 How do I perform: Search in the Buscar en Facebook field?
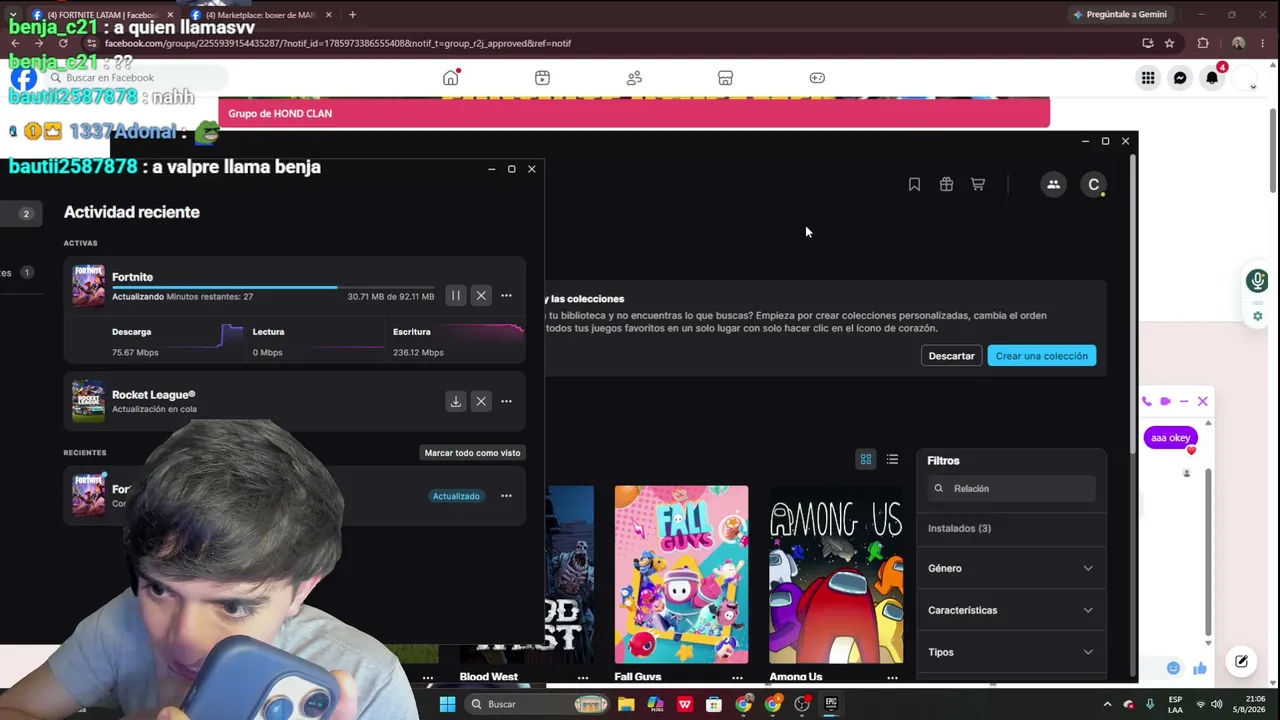136,78
